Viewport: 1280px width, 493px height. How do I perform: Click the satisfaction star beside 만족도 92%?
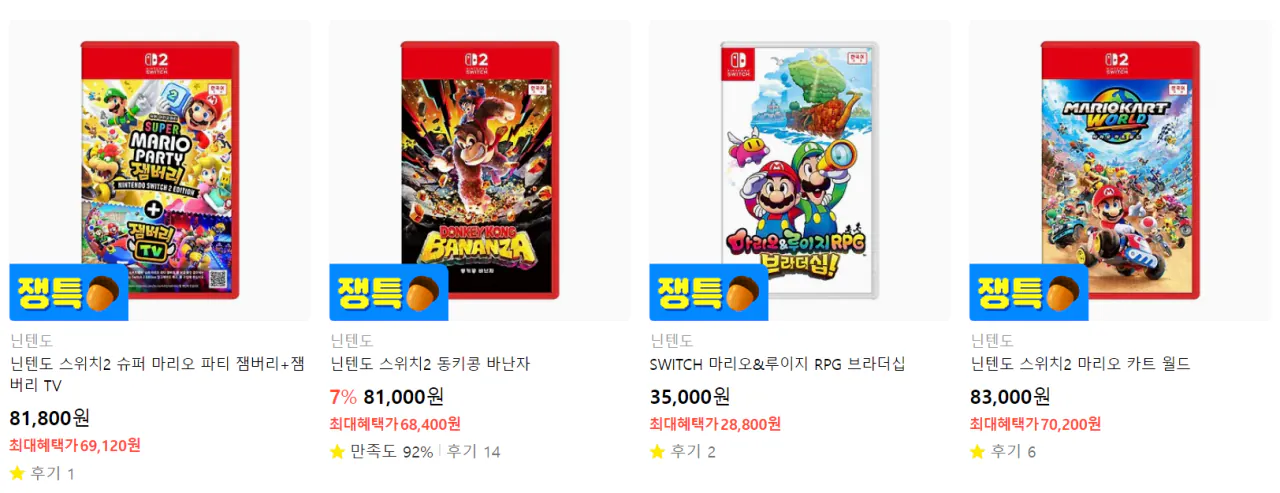coord(337,452)
